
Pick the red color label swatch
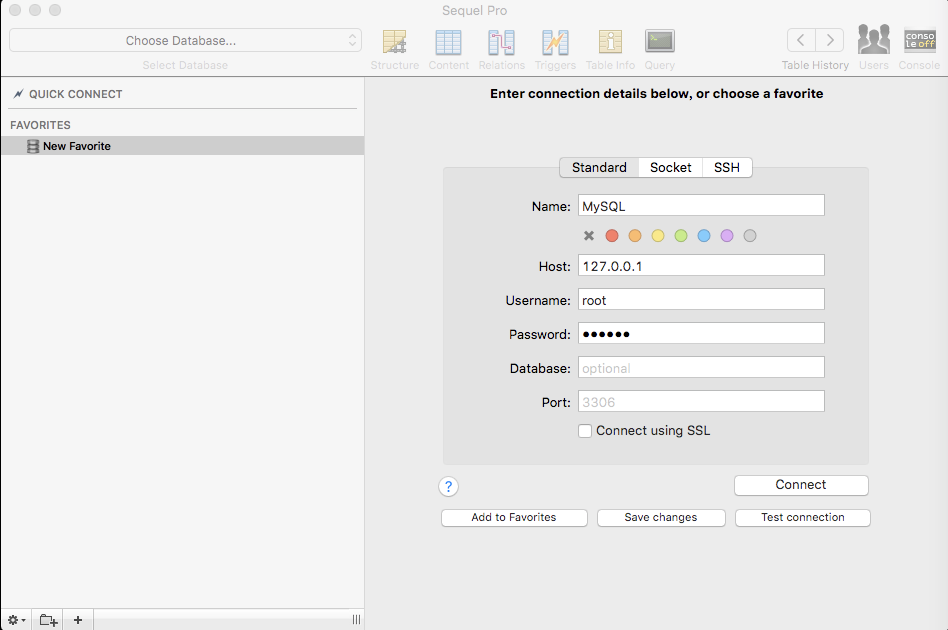[612, 236]
